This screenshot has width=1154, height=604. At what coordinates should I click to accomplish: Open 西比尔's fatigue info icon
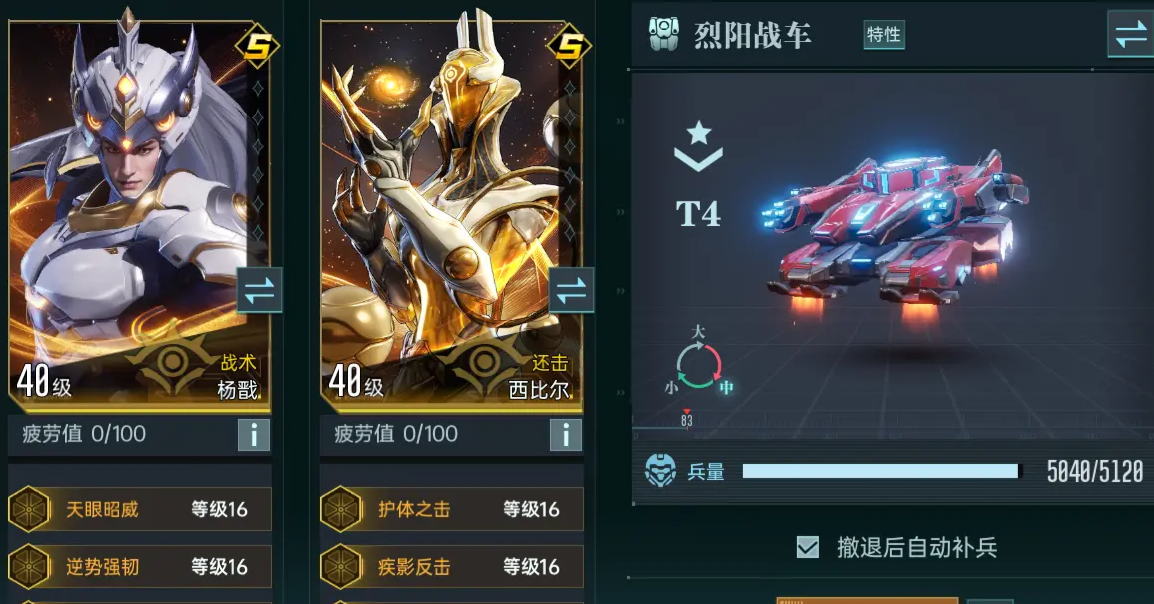566,435
